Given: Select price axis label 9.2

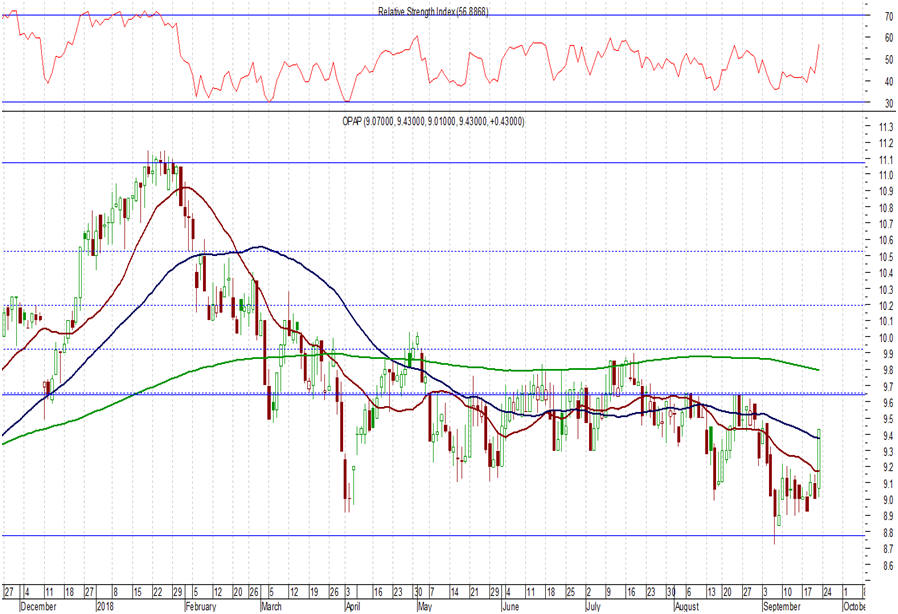Looking at the screenshot, I should point(888,467).
